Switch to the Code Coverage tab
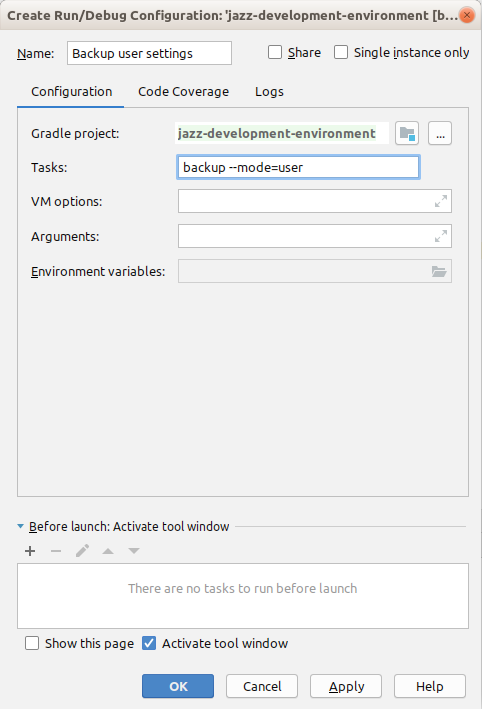Screen dimensions: 482x709 click(x=184, y=92)
